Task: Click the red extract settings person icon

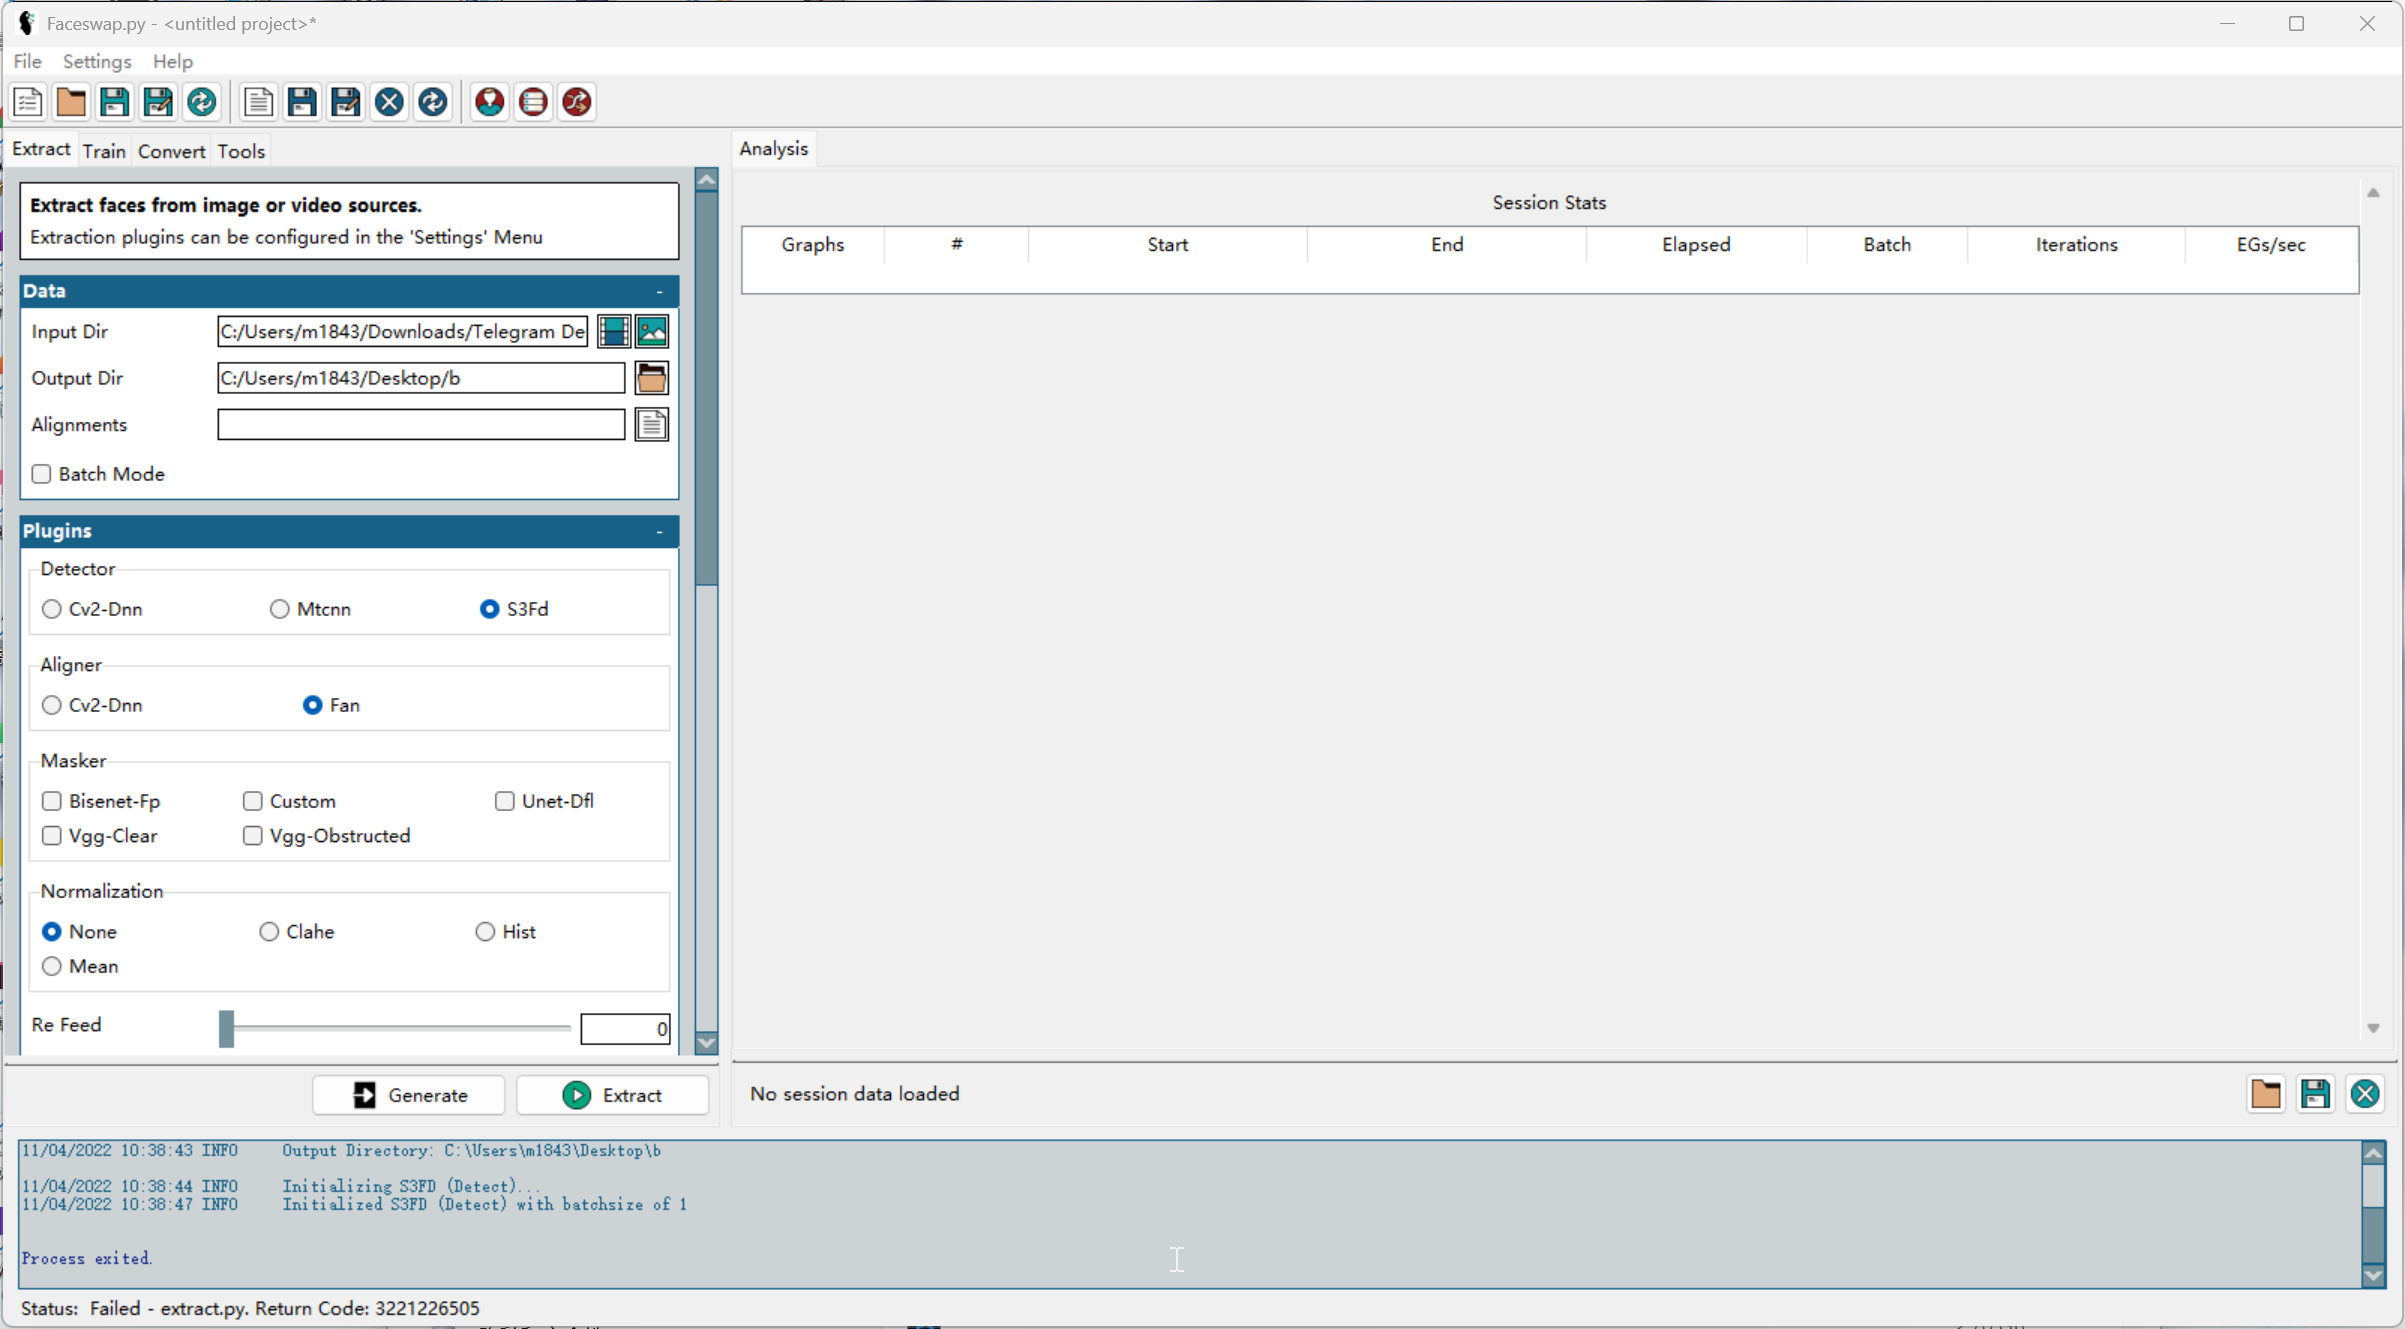Action: click(489, 102)
